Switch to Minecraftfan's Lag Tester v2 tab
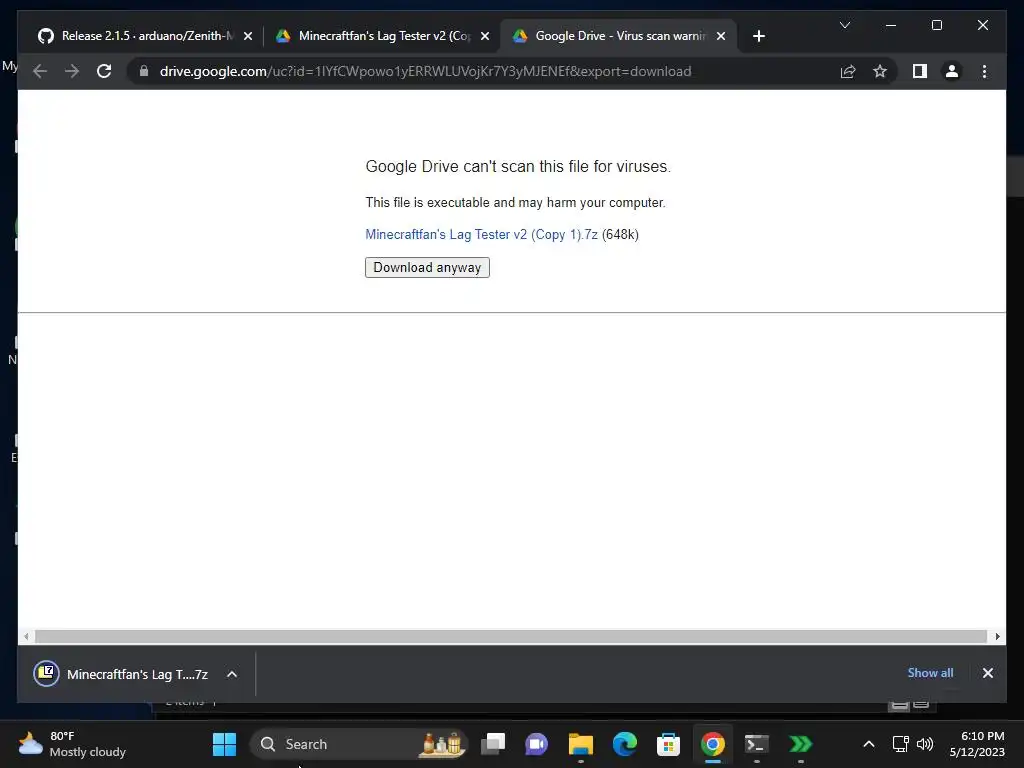The width and height of the screenshot is (1024, 768). click(x=383, y=36)
